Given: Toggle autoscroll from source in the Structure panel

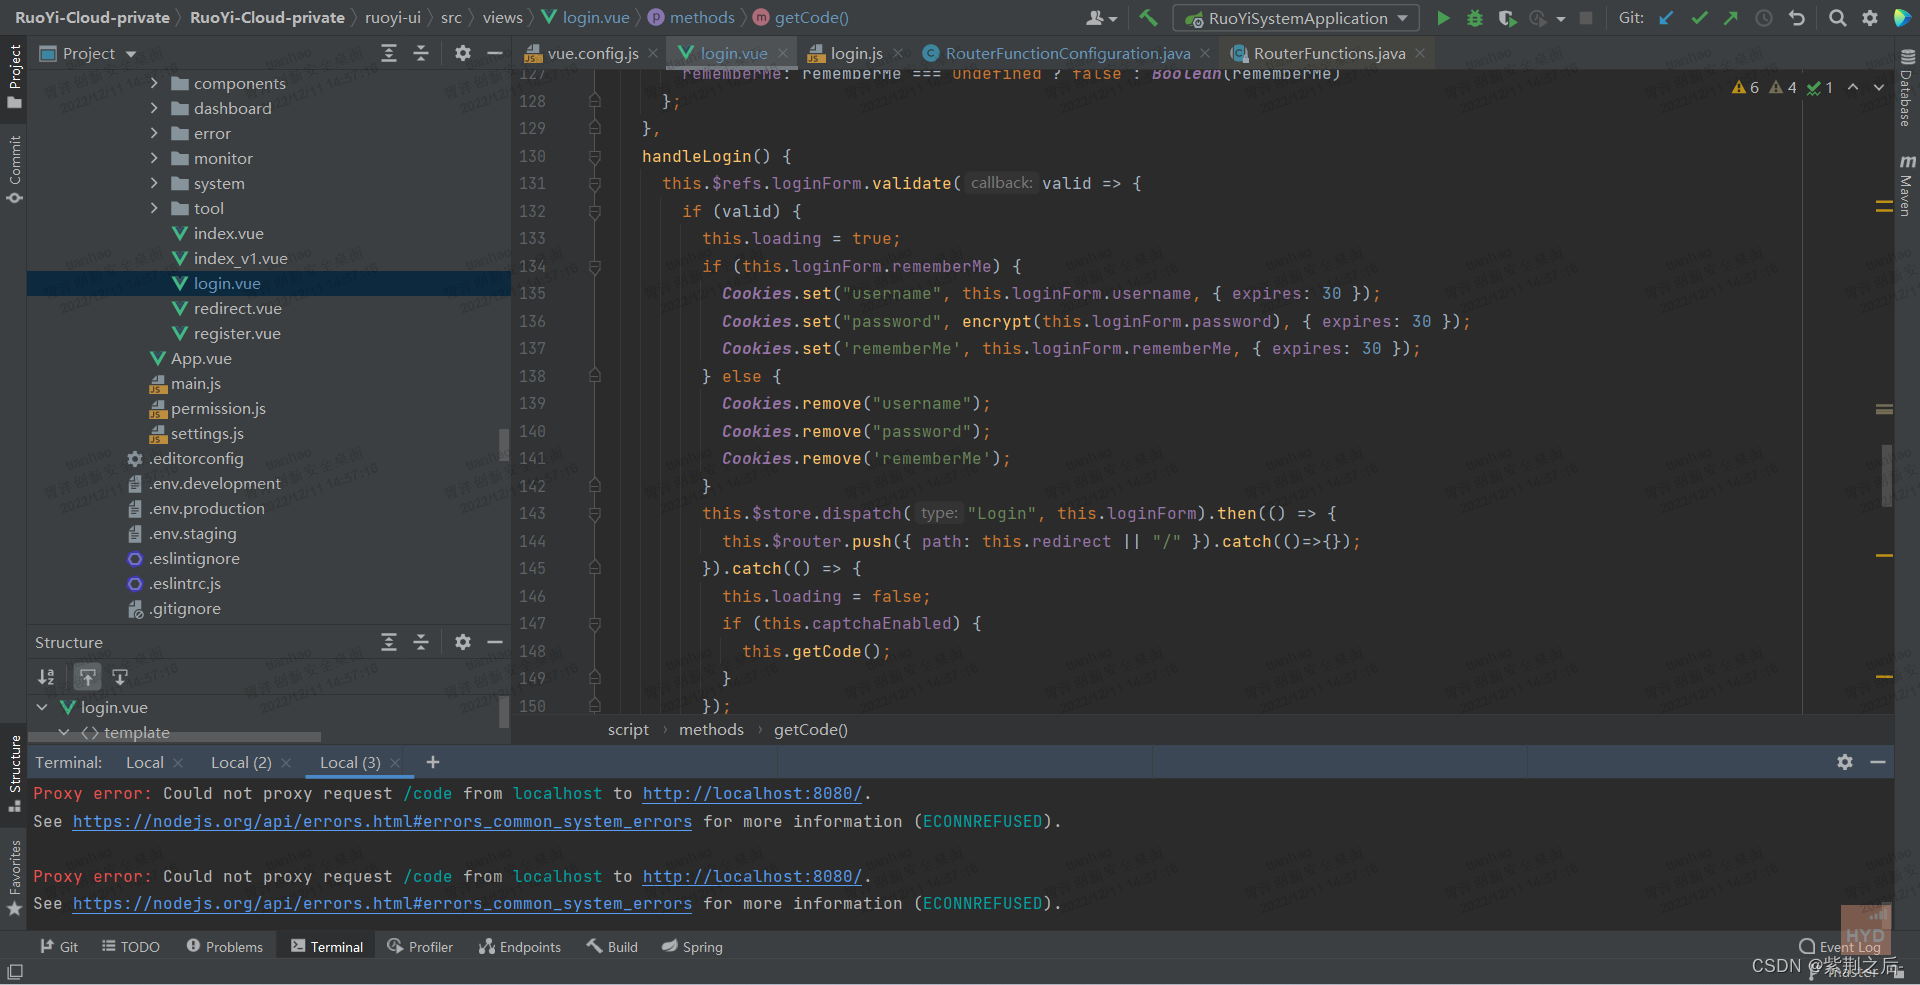Looking at the screenshot, I should (120, 677).
